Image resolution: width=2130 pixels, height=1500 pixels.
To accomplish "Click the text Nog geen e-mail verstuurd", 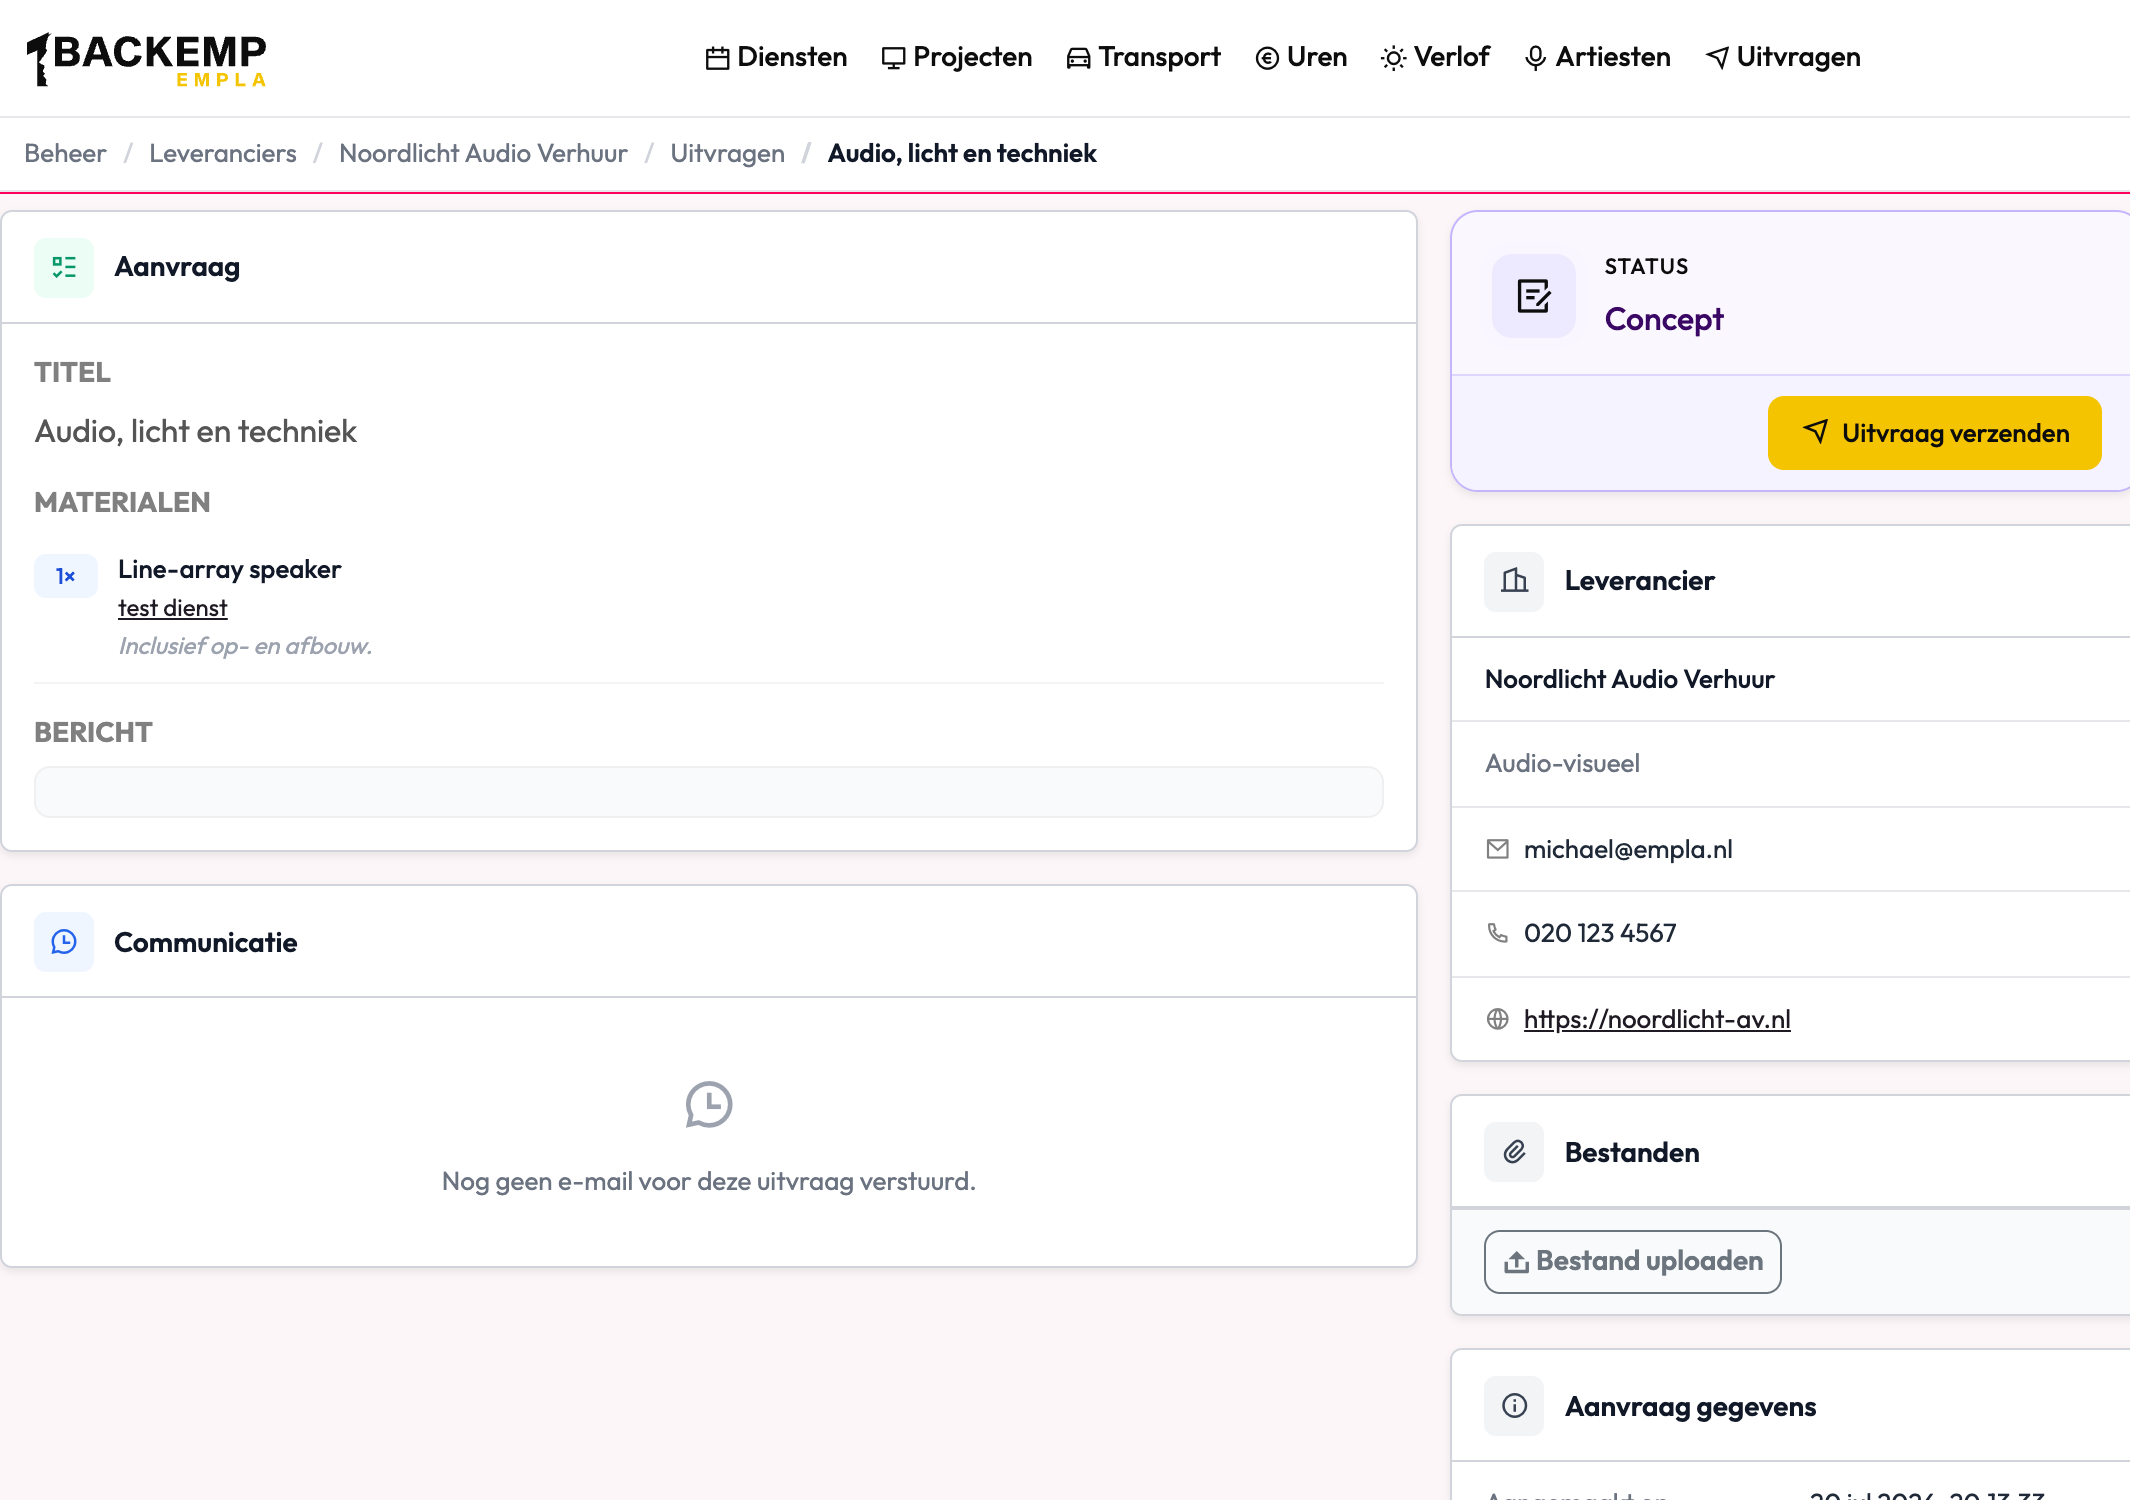I will pos(709,1181).
